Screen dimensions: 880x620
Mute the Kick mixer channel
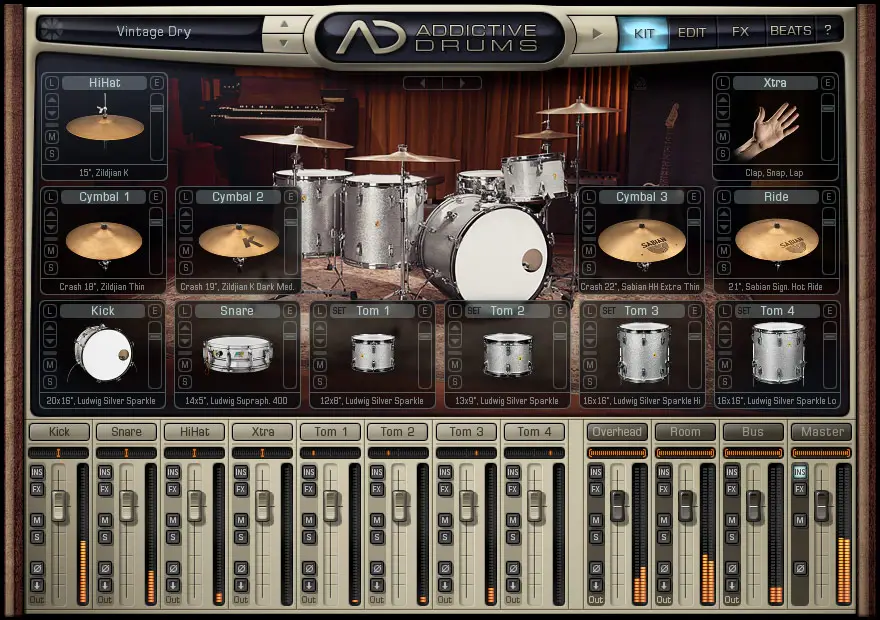click(37, 520)
